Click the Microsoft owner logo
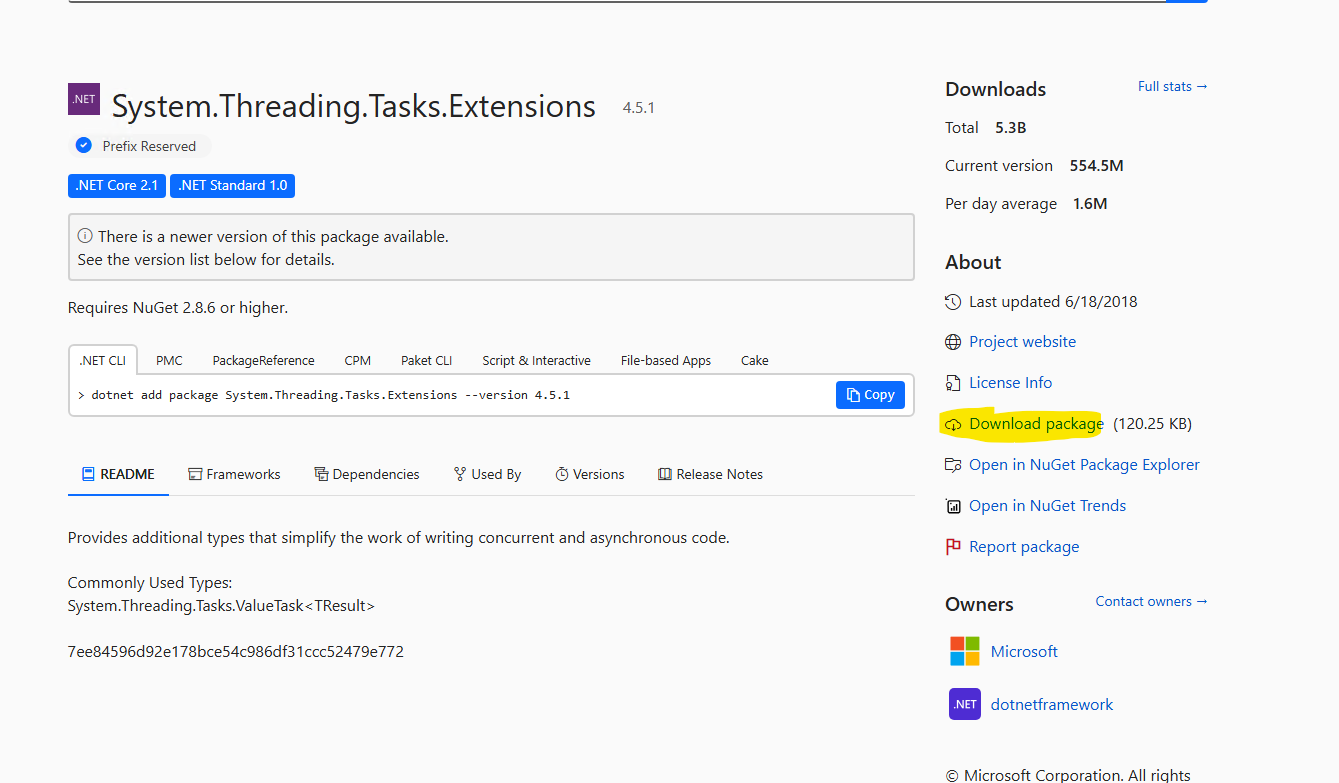1339x783 pixels. tap(964, 651)
